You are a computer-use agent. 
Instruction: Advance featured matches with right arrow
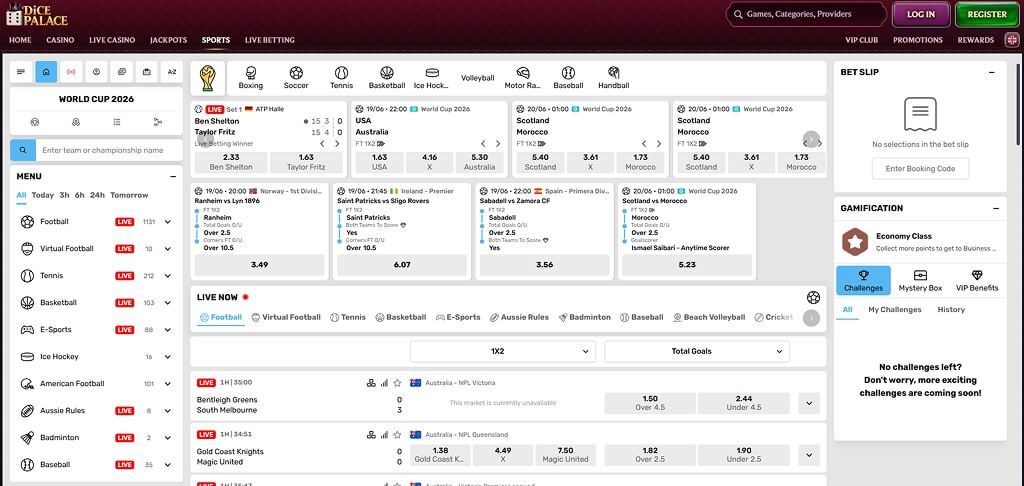[811, 139]
